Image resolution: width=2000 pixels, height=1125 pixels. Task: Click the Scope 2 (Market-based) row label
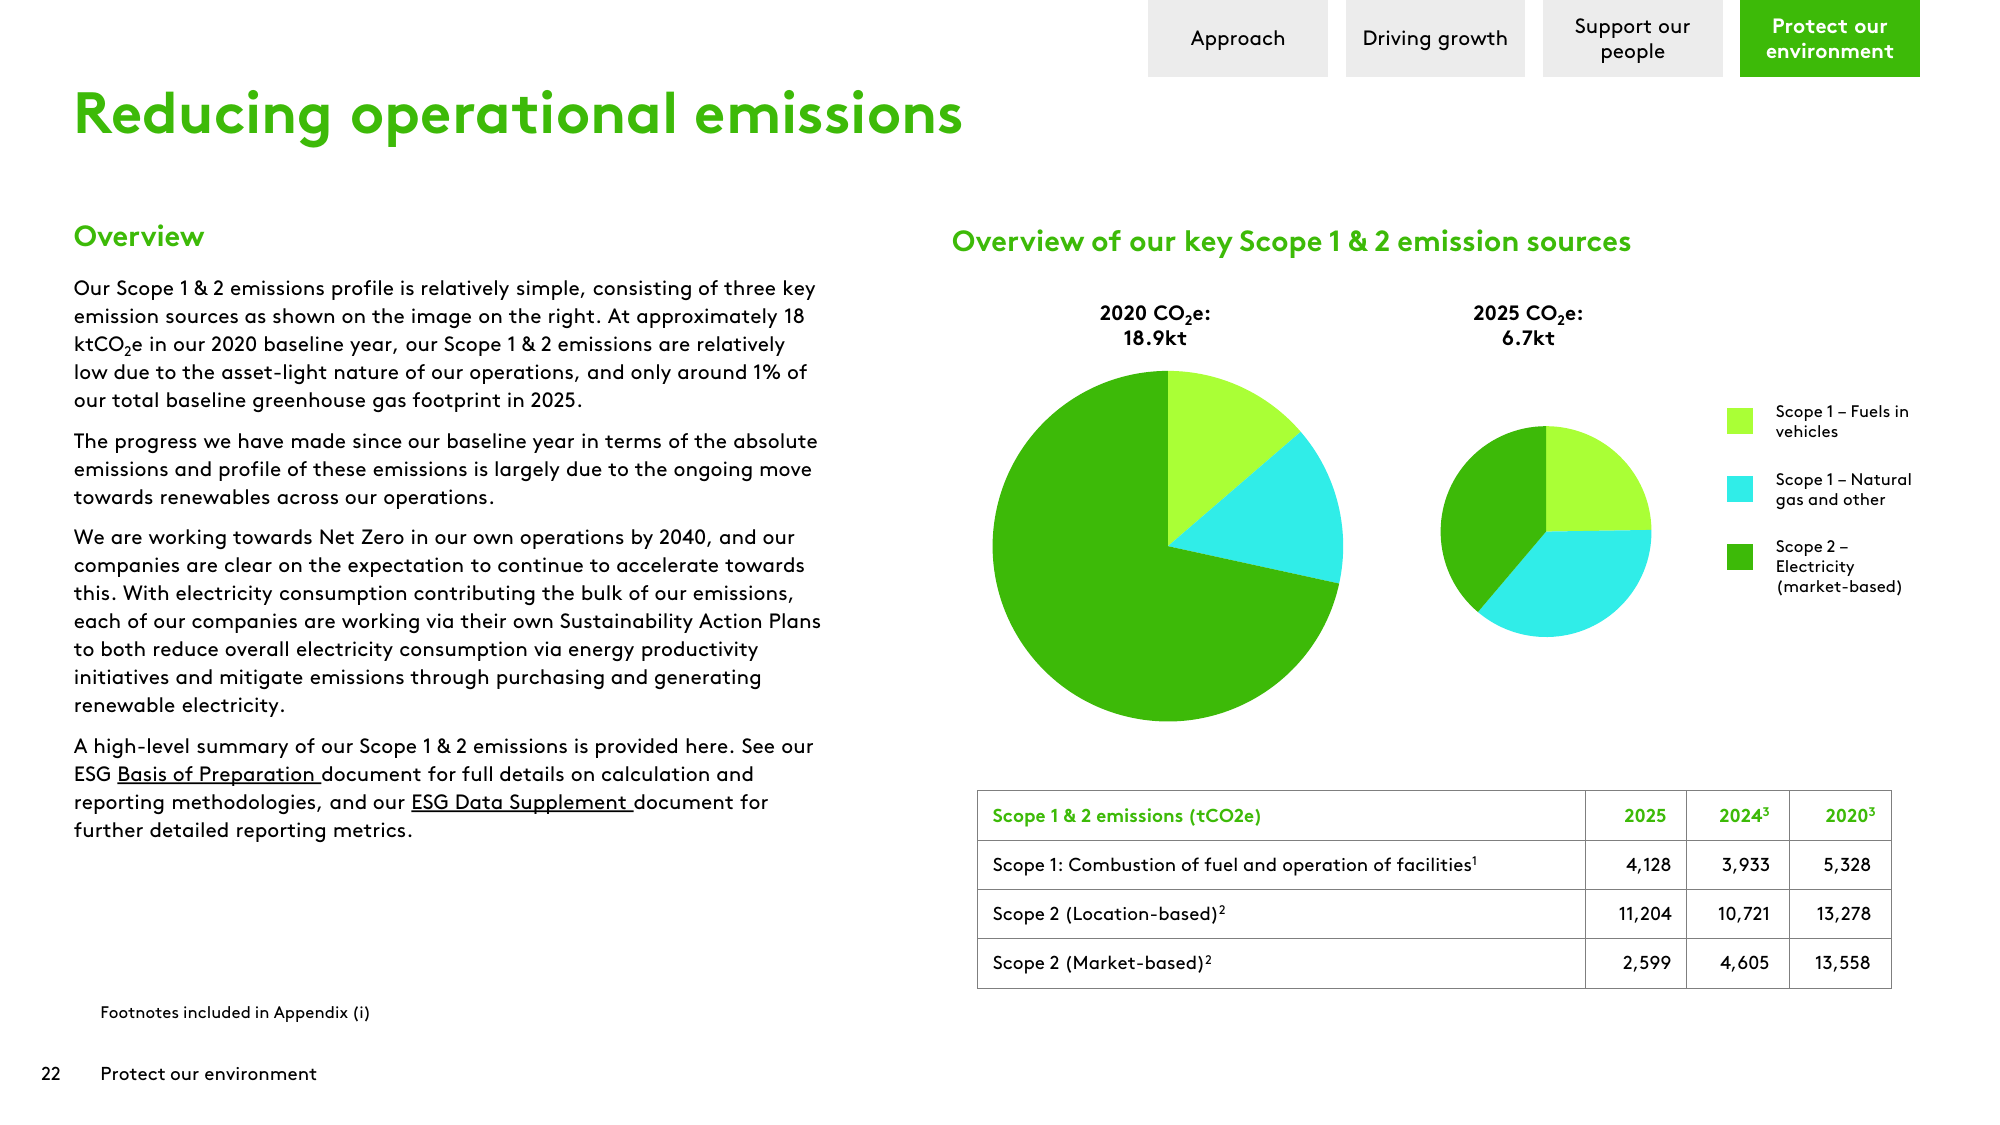click(x=1102, y=963)
